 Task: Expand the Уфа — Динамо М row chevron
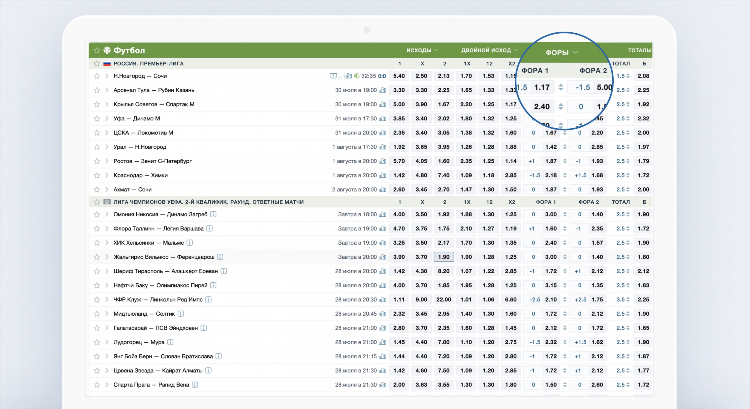(107, 118)
